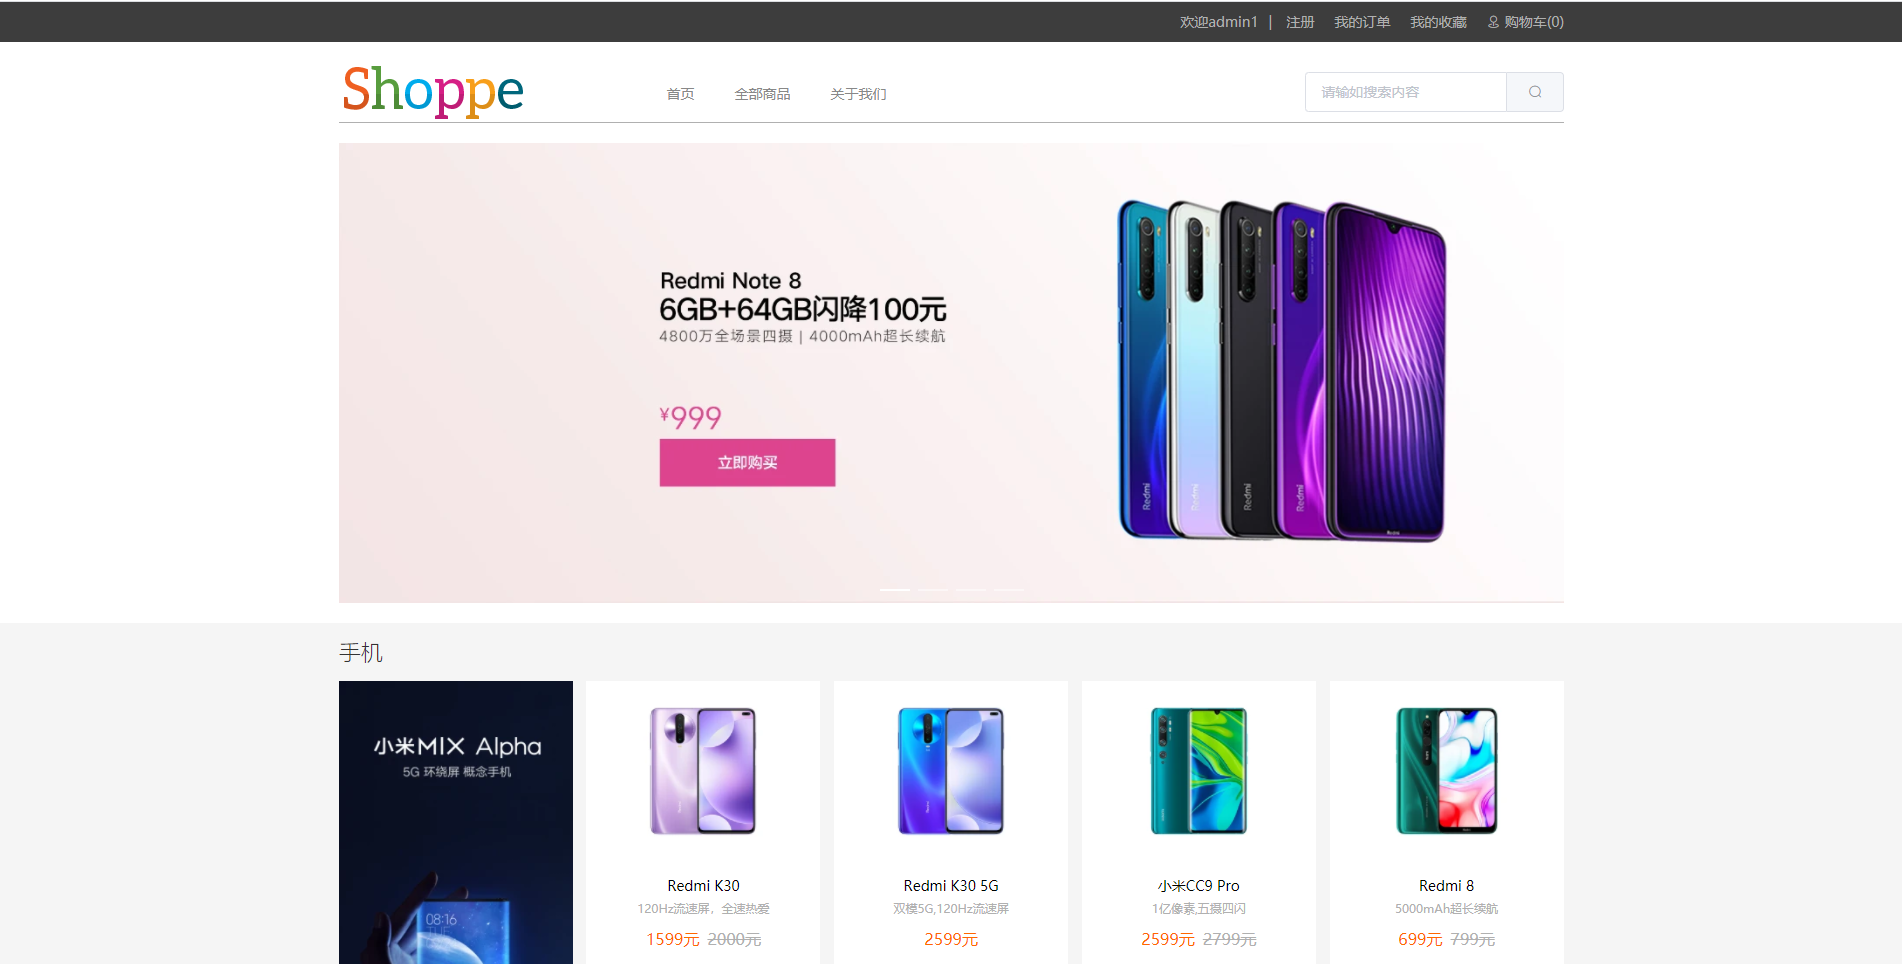Open the 我的订单 link
This screenshot has height=964, width=1902.
point(1362,22)
